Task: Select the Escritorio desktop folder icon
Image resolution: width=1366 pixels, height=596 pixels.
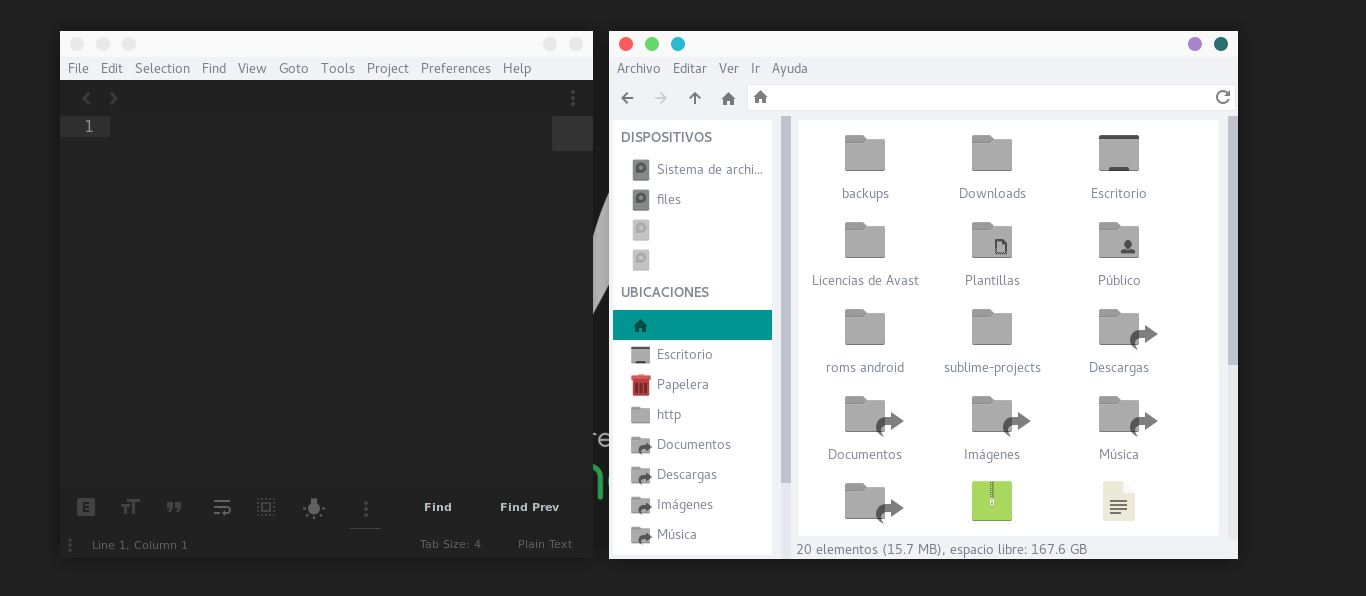Action: tap(1119, 154)
